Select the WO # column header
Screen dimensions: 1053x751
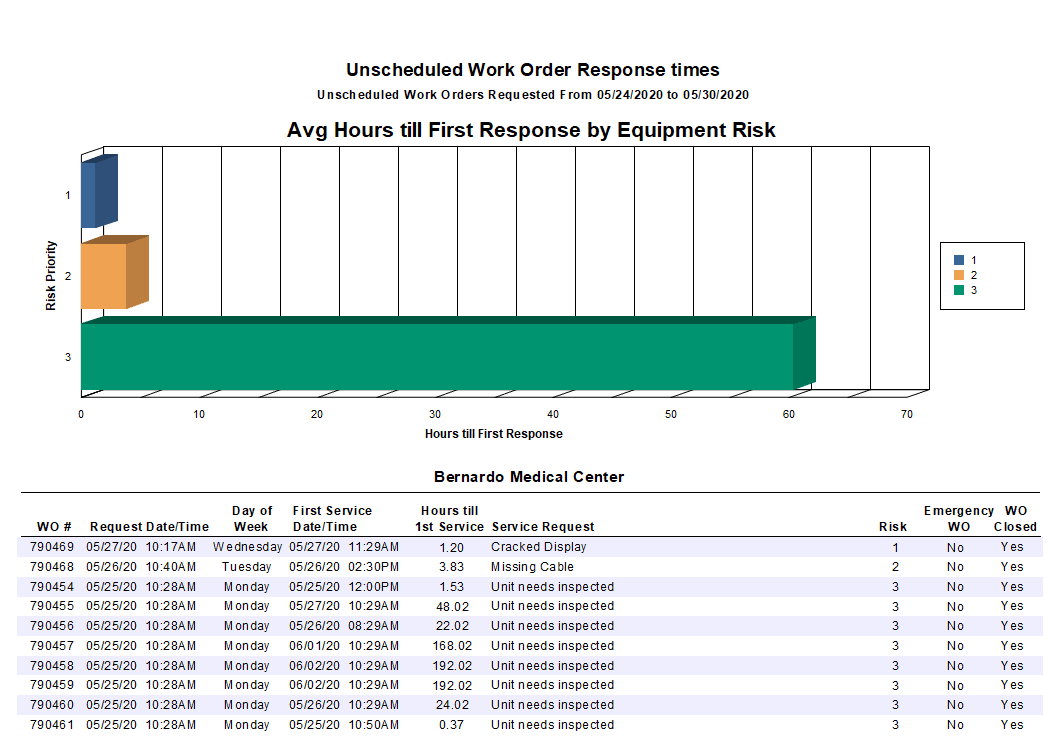(x=50, y=526)
